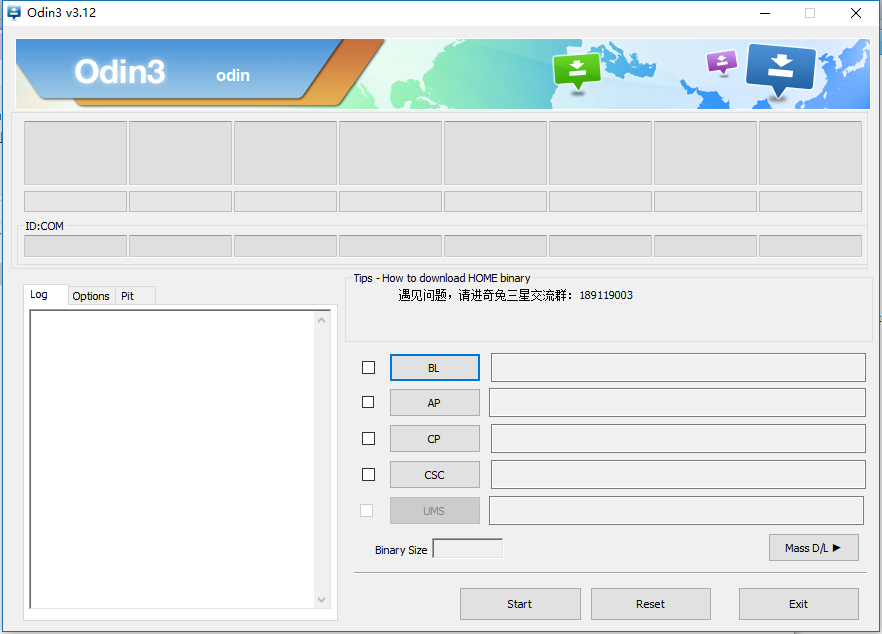
Task: Check the CP file checkbox
Action: tap(368, 438)
